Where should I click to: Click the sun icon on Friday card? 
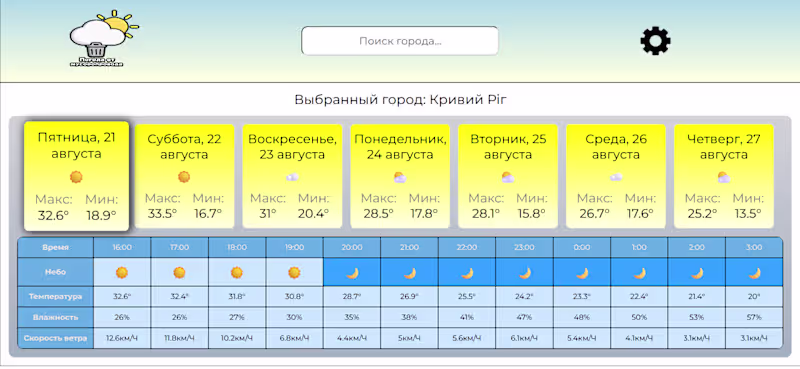pos(76,177)
